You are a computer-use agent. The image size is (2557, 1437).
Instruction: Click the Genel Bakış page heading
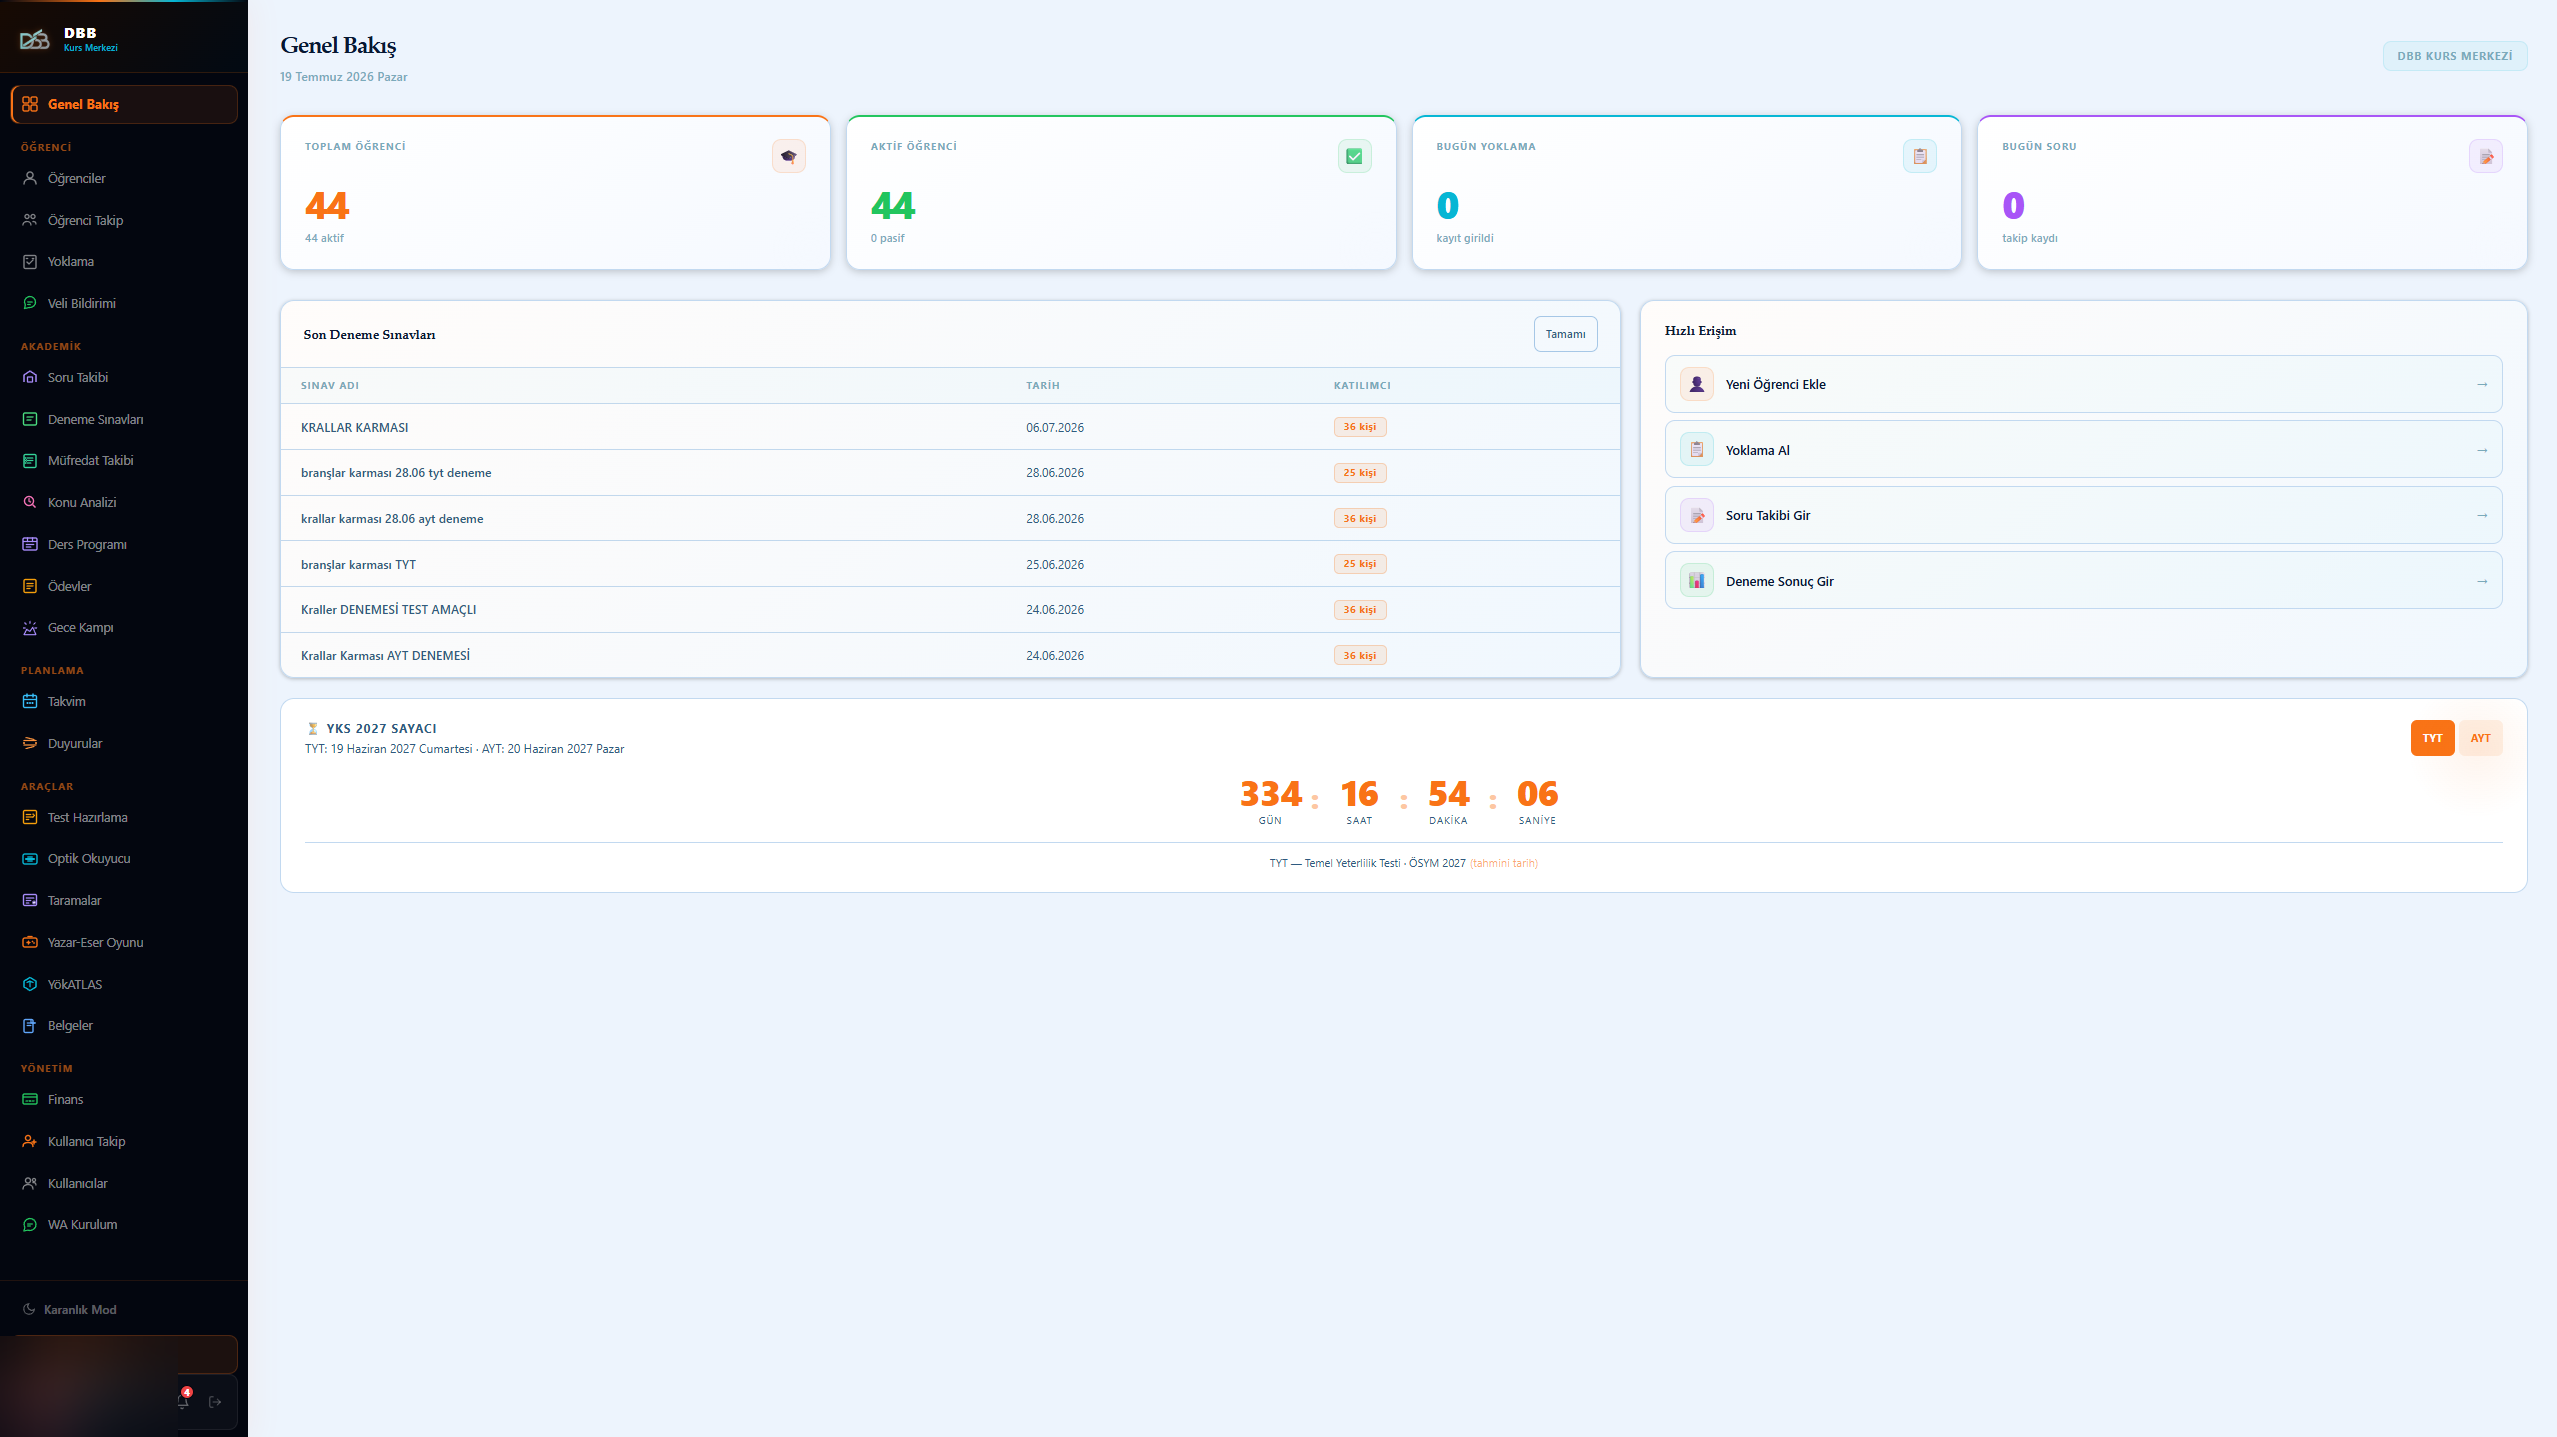[338, 45]
